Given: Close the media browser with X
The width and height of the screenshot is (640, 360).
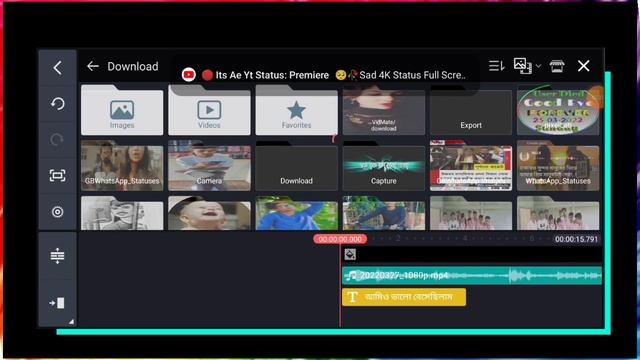Looking at the screenshot, I should point(584,66).
